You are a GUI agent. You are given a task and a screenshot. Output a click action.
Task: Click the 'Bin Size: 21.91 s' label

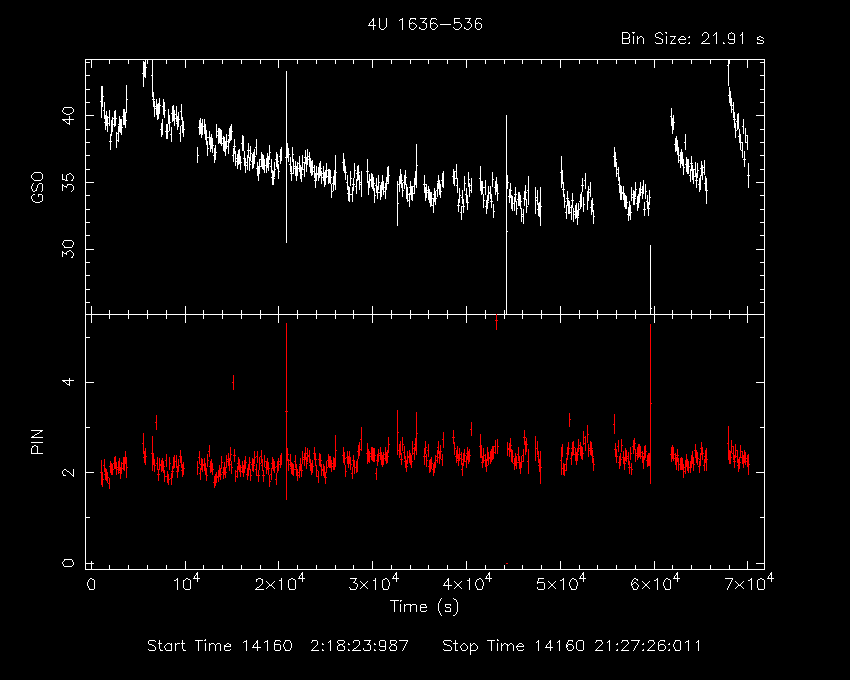[x=692, y=39]
